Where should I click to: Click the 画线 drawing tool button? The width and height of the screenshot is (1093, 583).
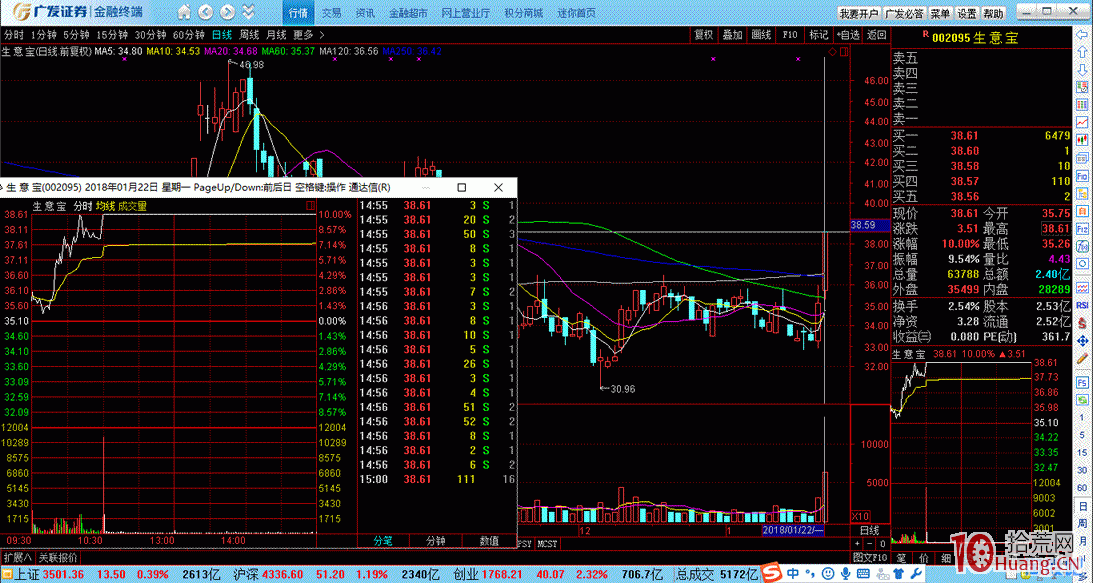pyautogui.click(x=761, y=35)
